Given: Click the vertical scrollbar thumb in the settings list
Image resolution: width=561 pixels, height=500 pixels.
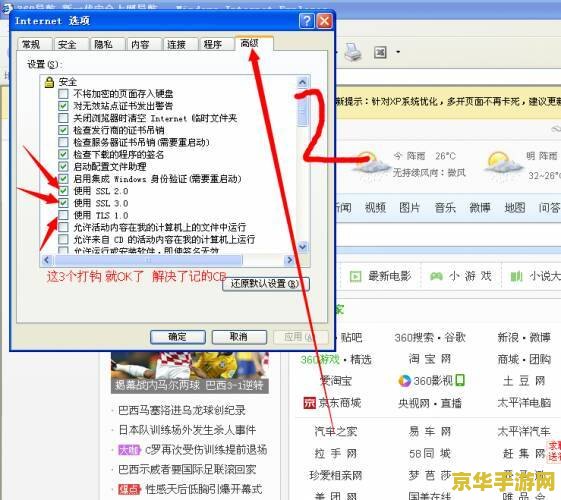Looking at the screenshot, I should [303, 108].
